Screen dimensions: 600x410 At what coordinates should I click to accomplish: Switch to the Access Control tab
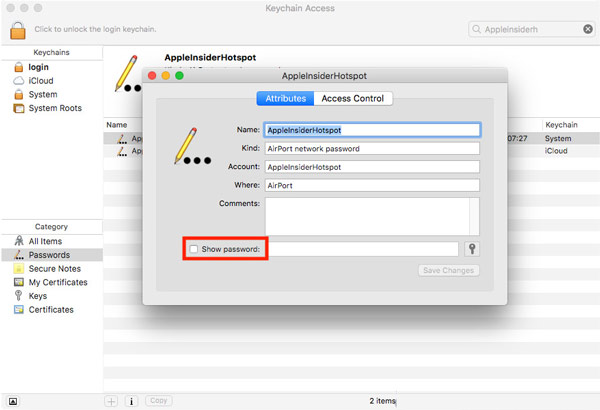tap(353, 98)
